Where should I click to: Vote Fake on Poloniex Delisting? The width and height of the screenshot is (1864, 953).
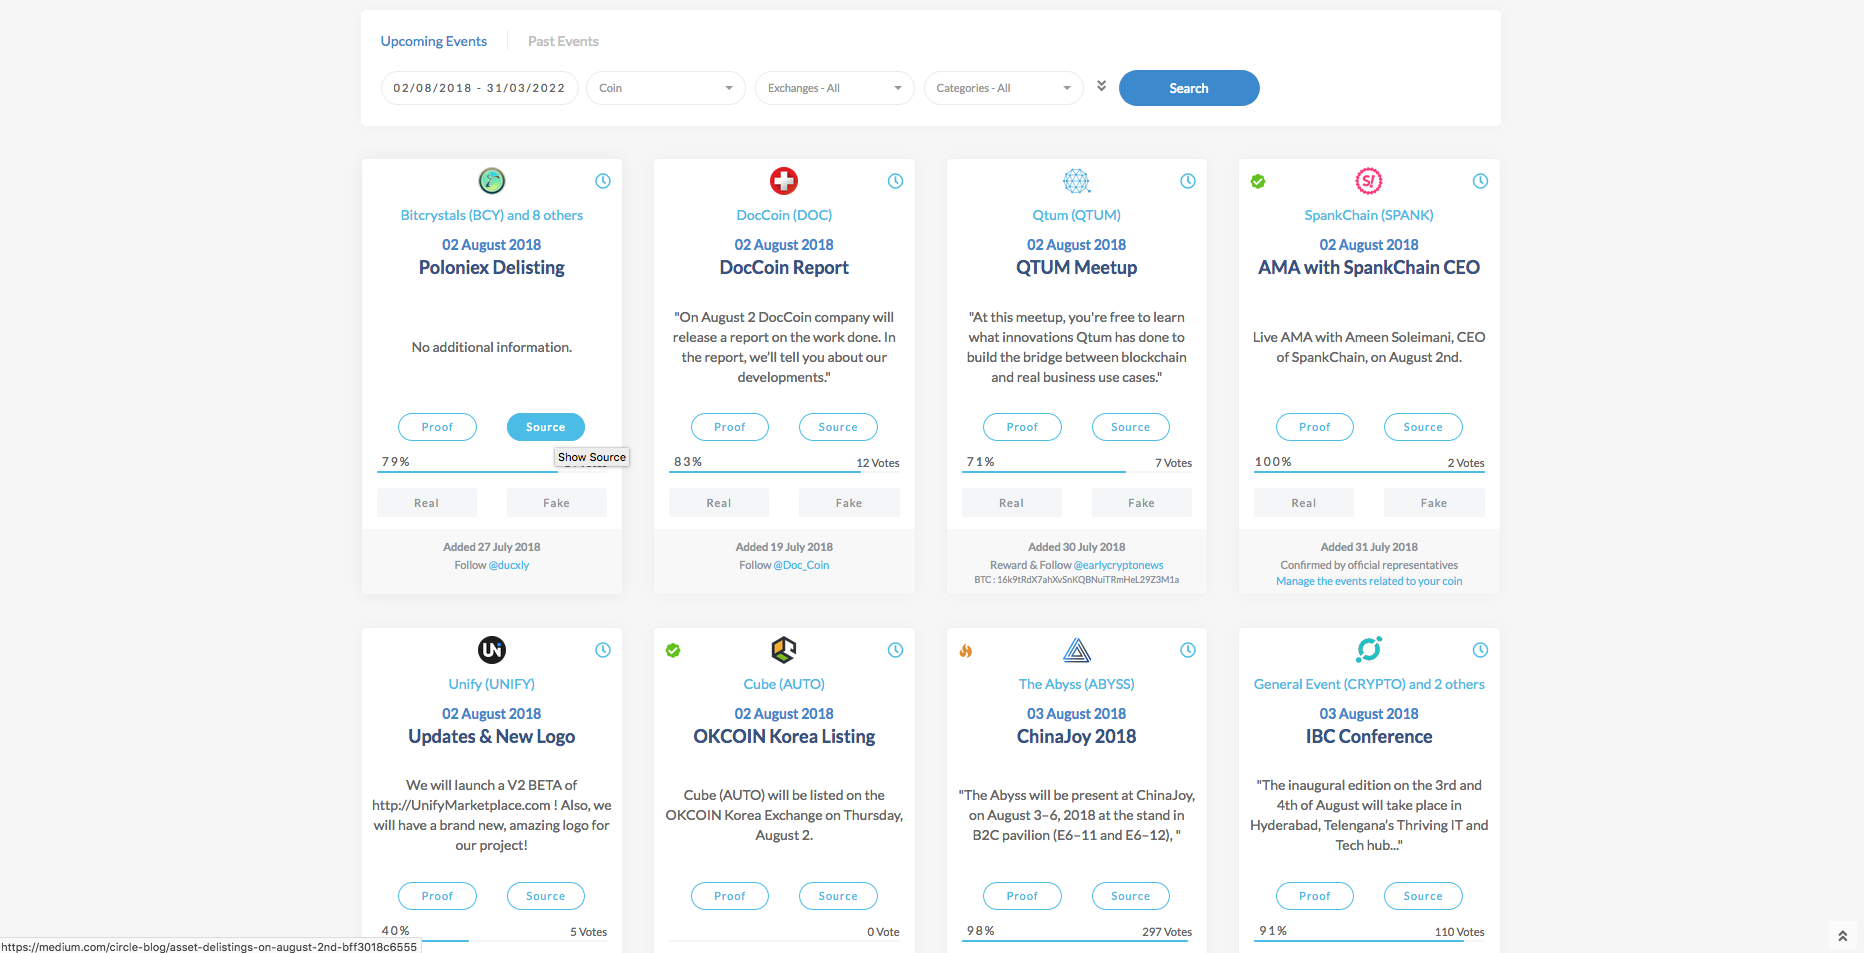click(557, 503)
